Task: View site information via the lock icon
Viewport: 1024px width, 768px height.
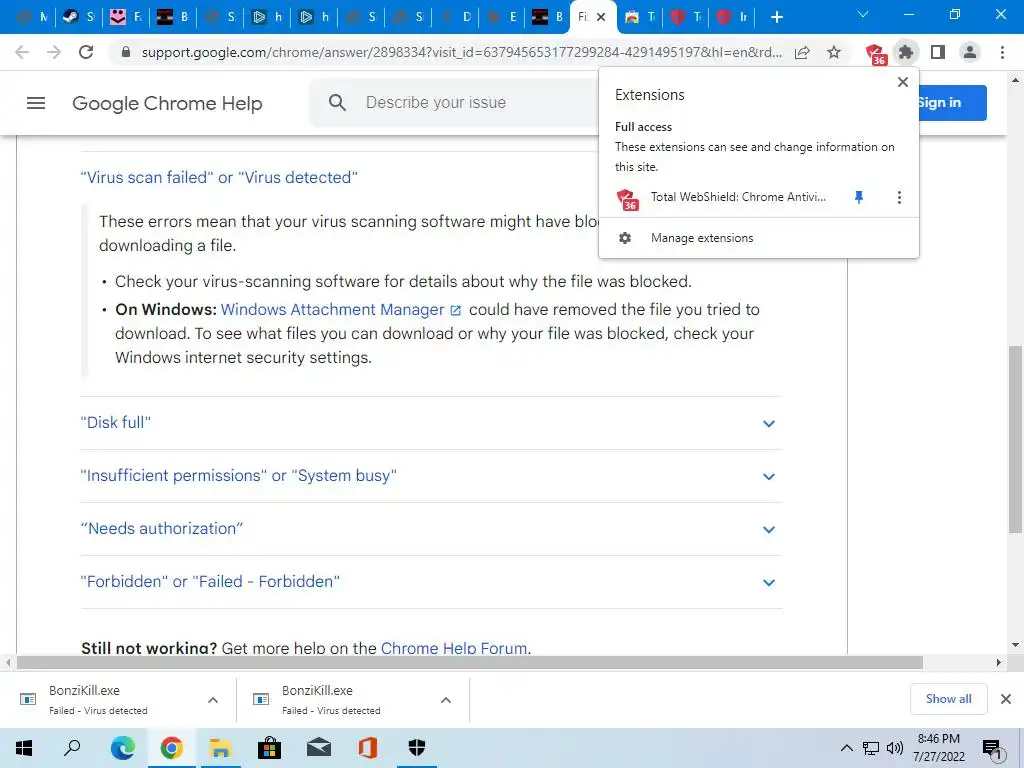Action: click(126, 52)
